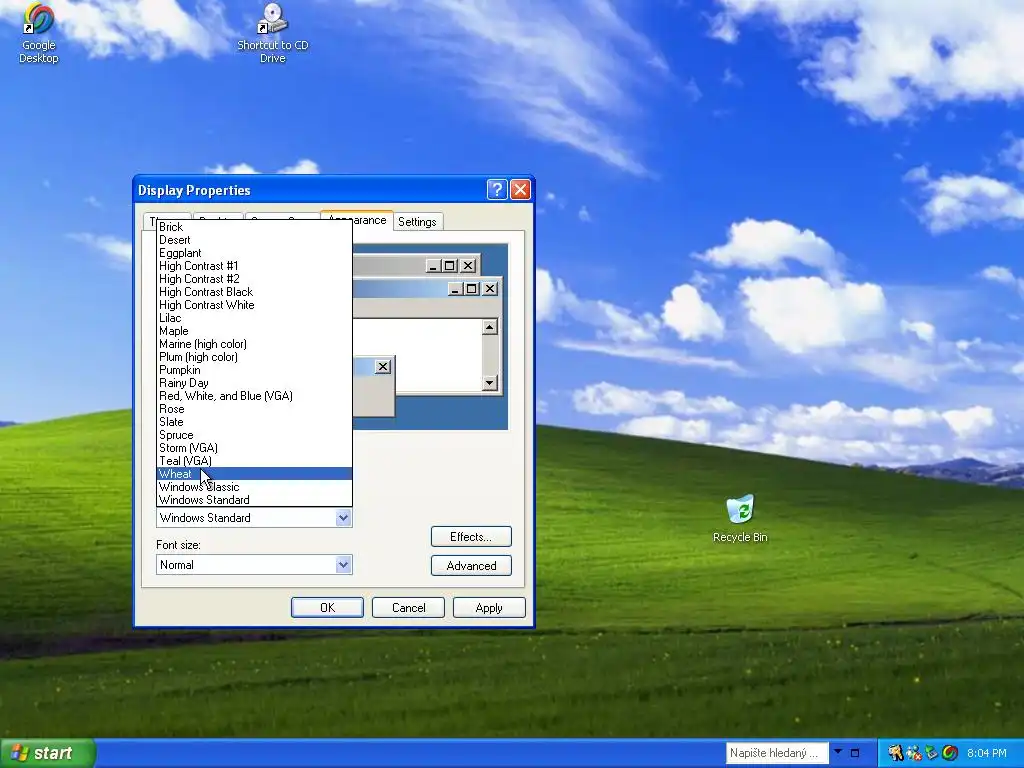Viewport: 1024px width, 768px height.
Task: Select Storm (VGA) scheme
Action: click(x=255, y=448)
